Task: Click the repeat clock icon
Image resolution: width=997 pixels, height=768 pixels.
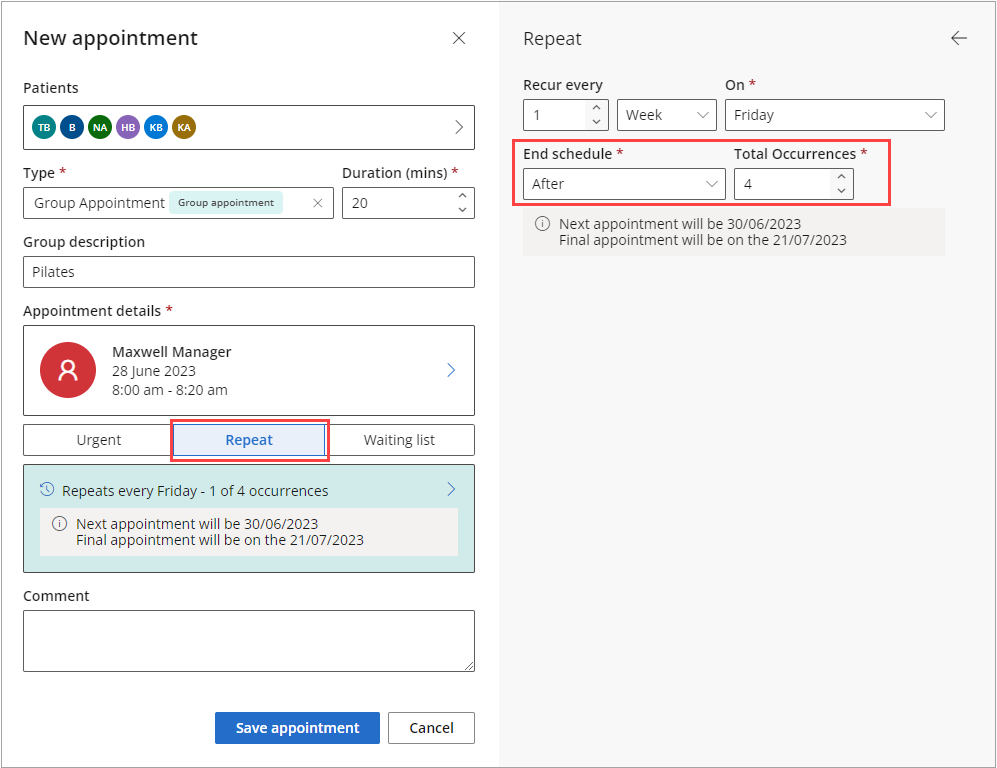Action: [x=47, y=490]
